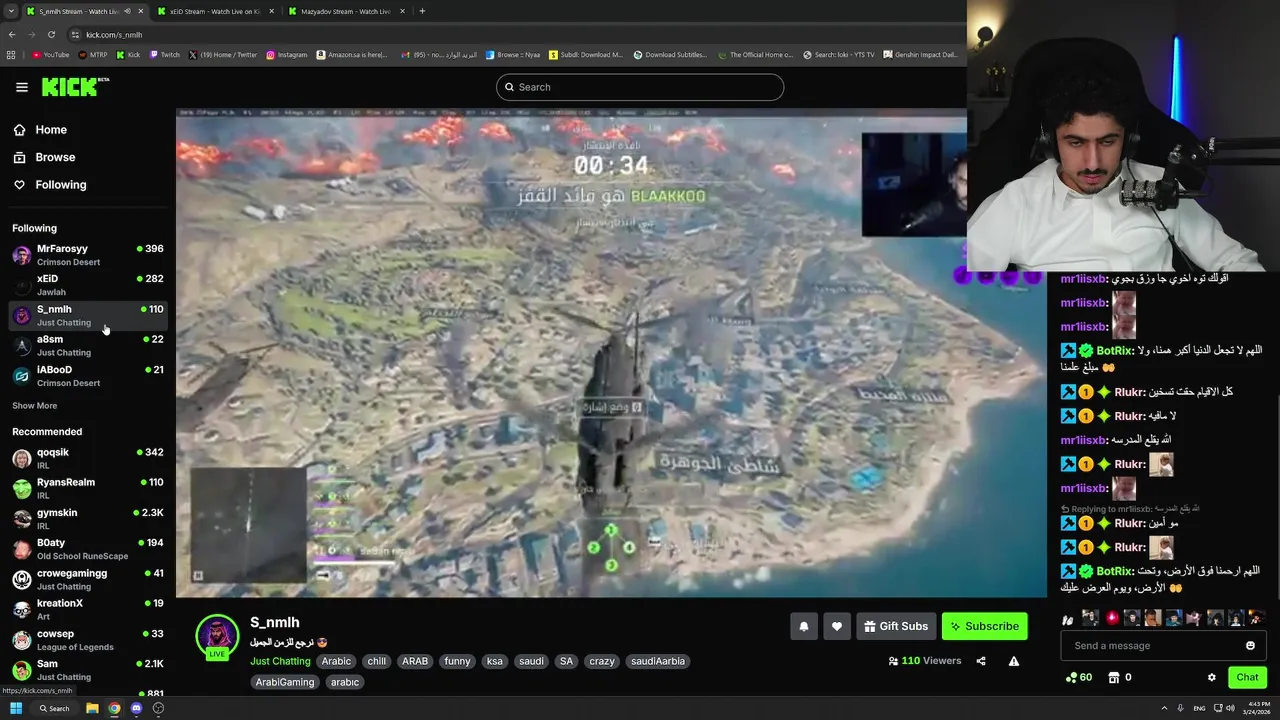Click the Kick logo

(x=75, y=87)
